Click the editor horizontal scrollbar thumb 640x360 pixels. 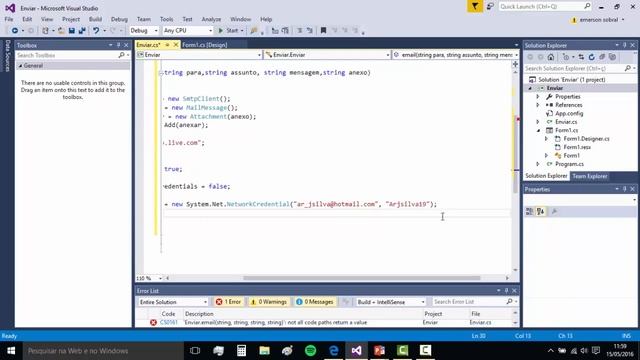pos(362,278)
